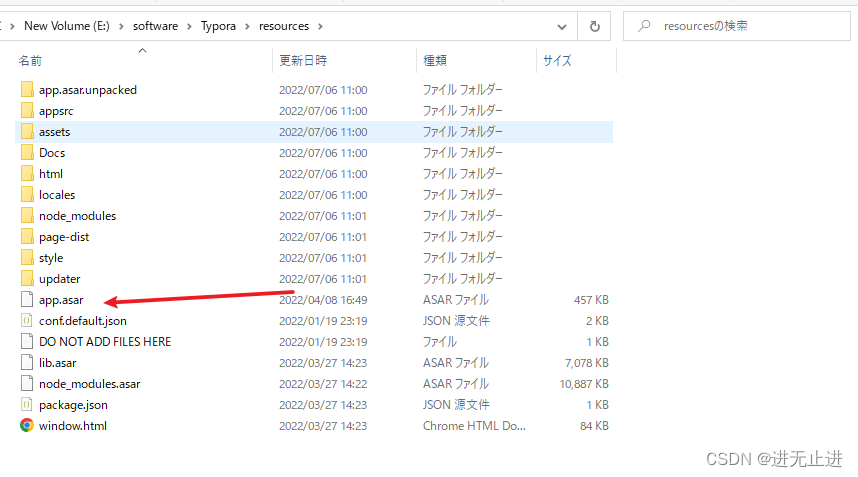The height and width of the screenshot is (477, 858).
Task: Select the app.asar file name
Action: pos(61,300)
